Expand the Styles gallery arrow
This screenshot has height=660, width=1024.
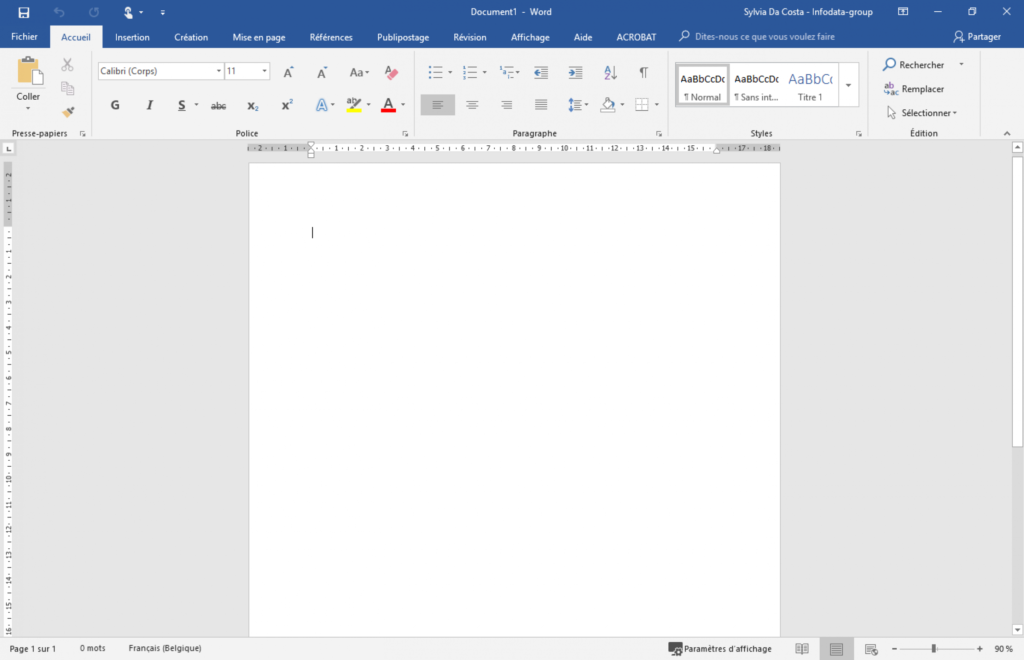click(848, 85)
